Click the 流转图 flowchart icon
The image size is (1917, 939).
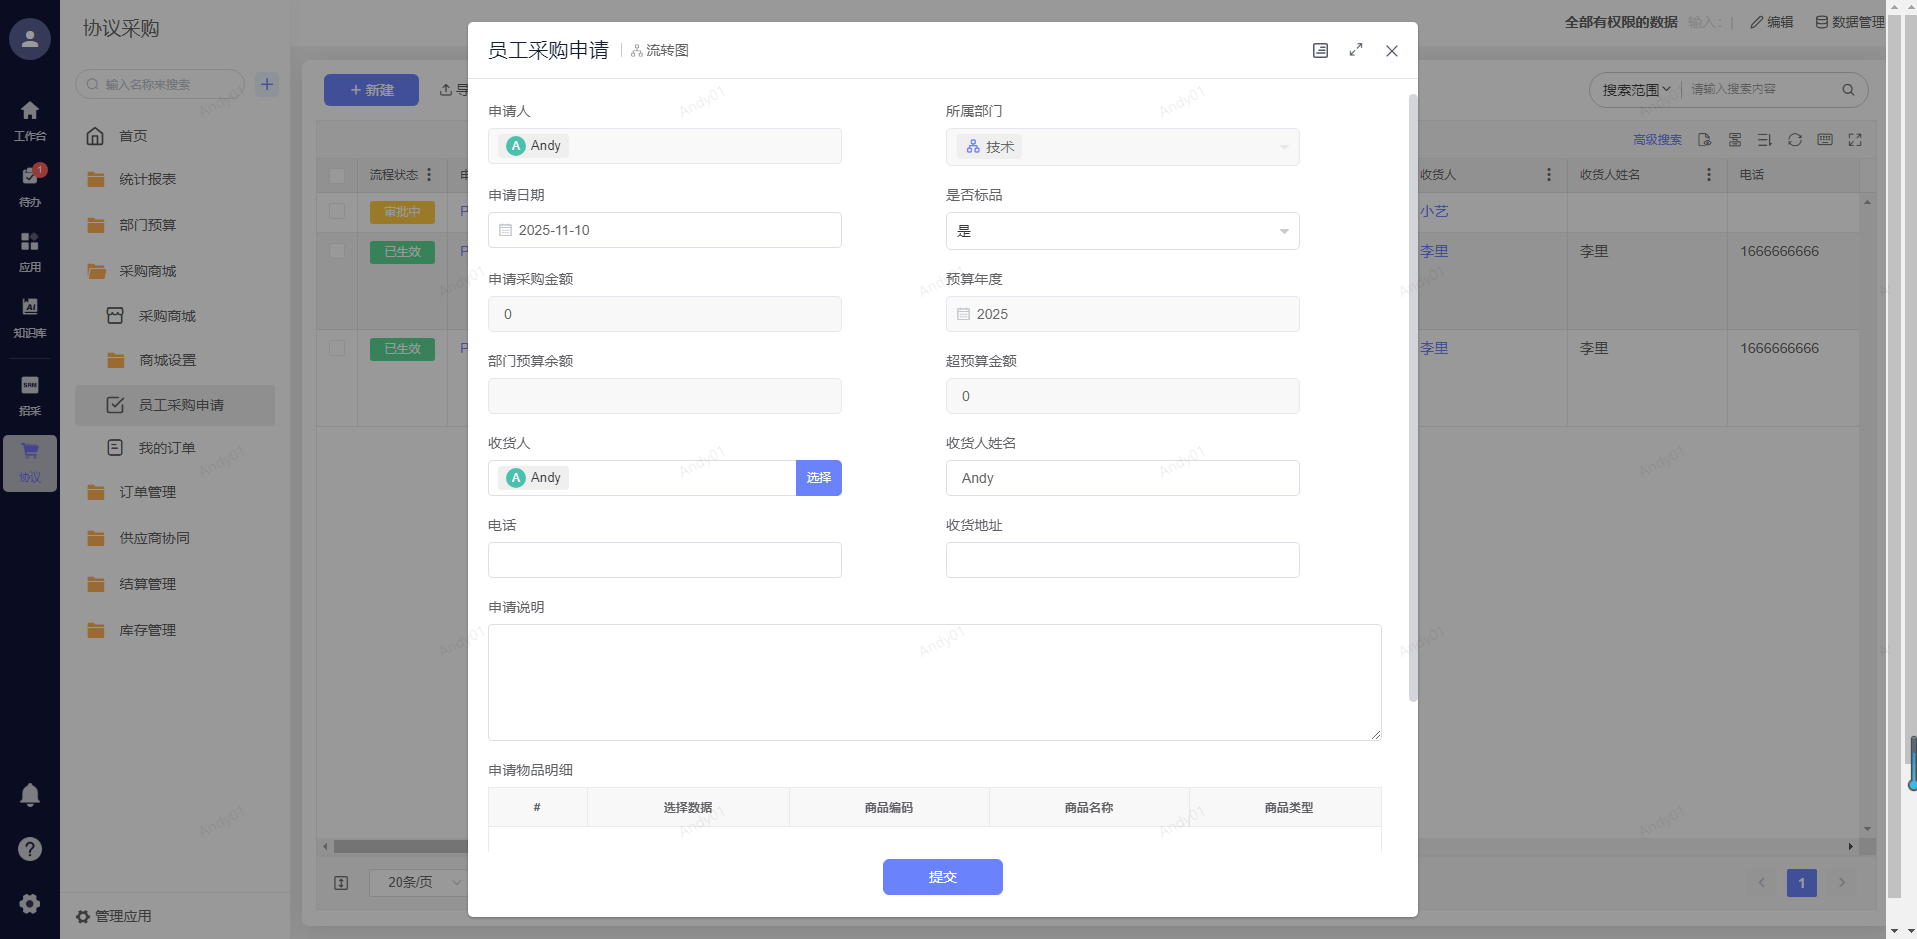pyautogui.click(x=660, y=51)
